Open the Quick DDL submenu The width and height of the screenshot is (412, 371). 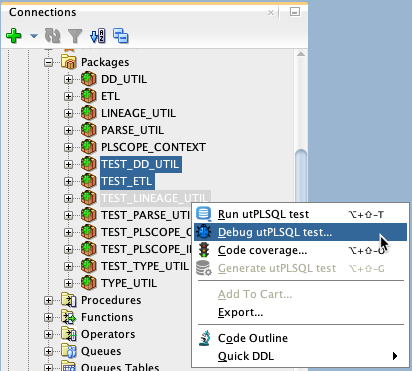(300, 356)
